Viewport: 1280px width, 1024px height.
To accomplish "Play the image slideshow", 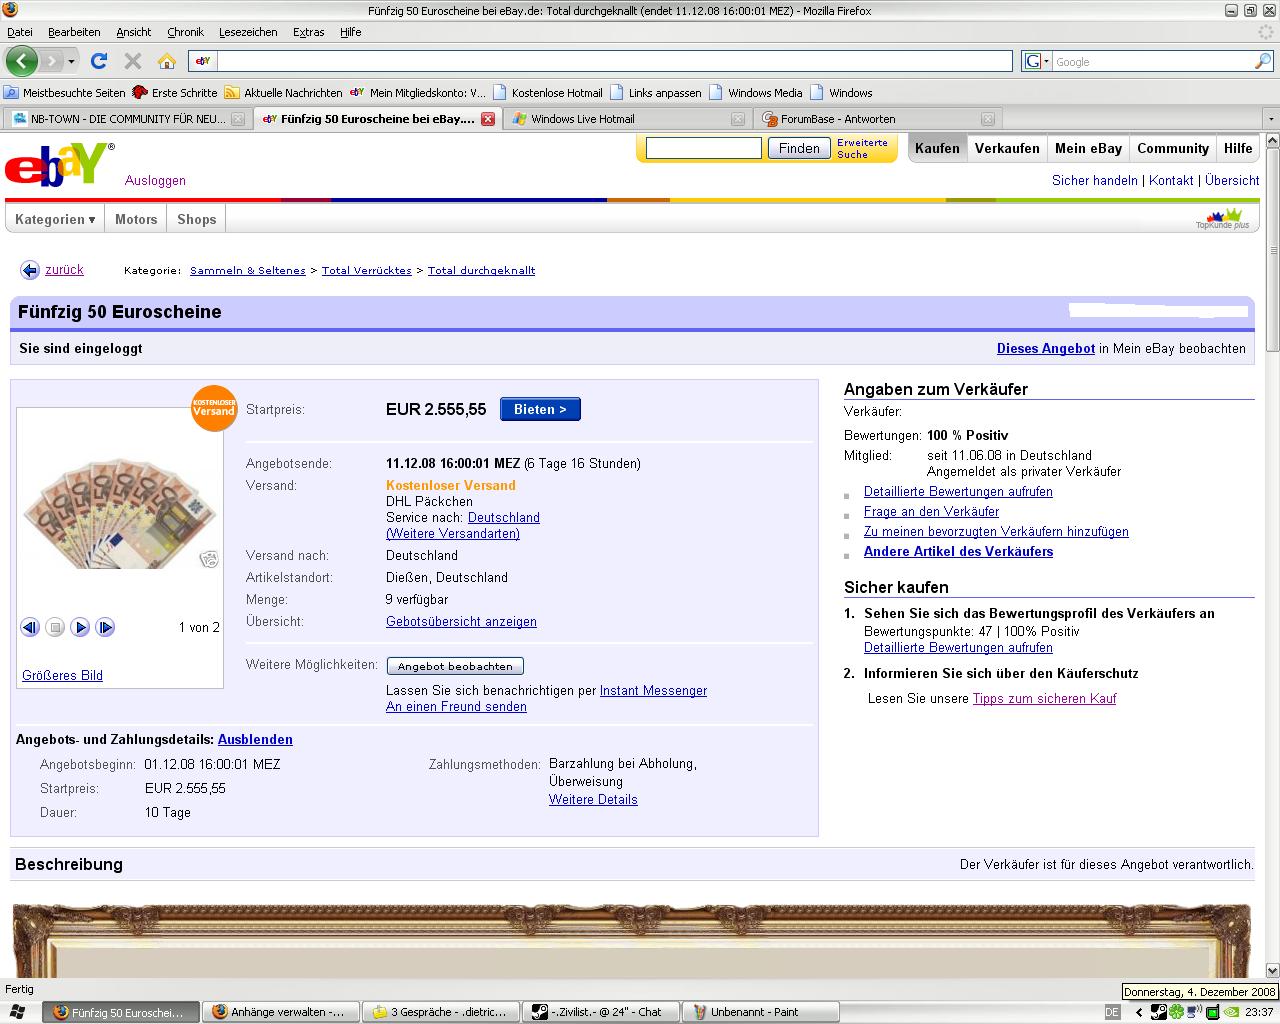I will [80, 627].
